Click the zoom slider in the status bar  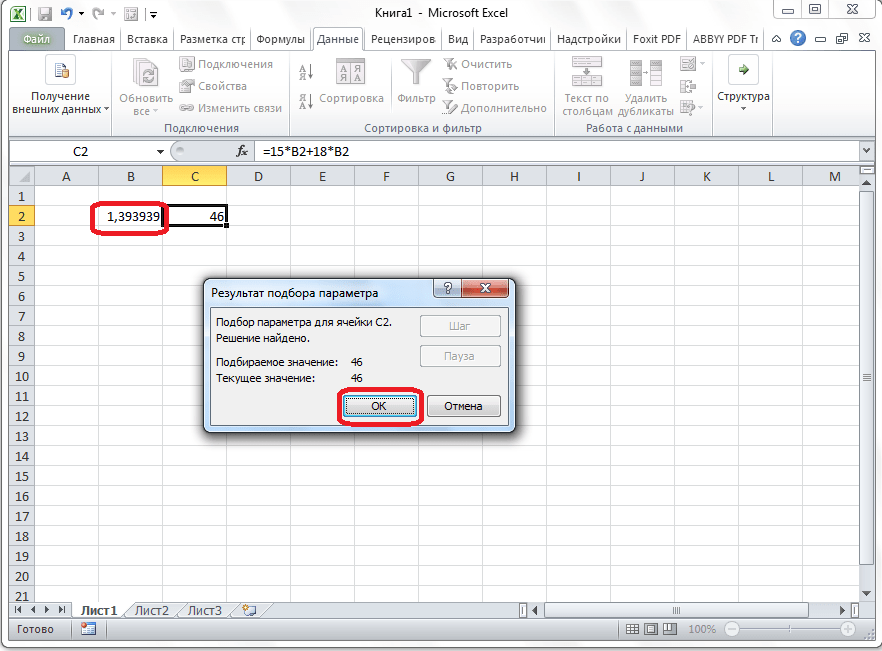point(790,629)
